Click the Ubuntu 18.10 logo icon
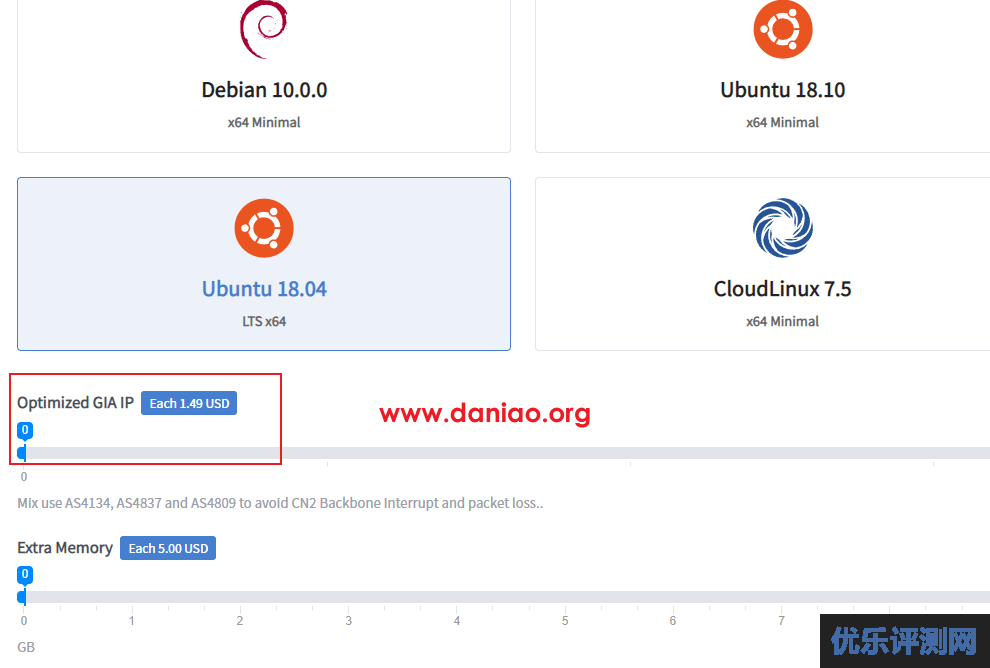Screen dimensions: 990x668 click(783, 29)
